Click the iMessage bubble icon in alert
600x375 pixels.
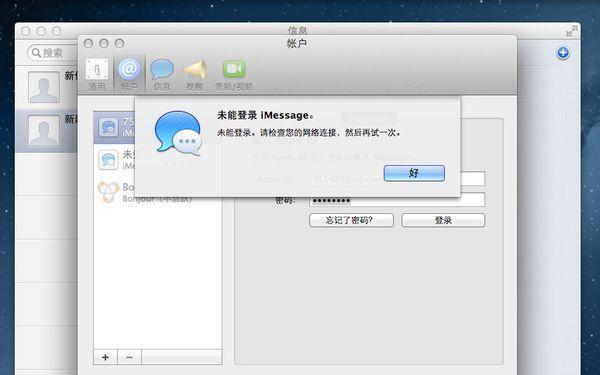coord(178,133)
